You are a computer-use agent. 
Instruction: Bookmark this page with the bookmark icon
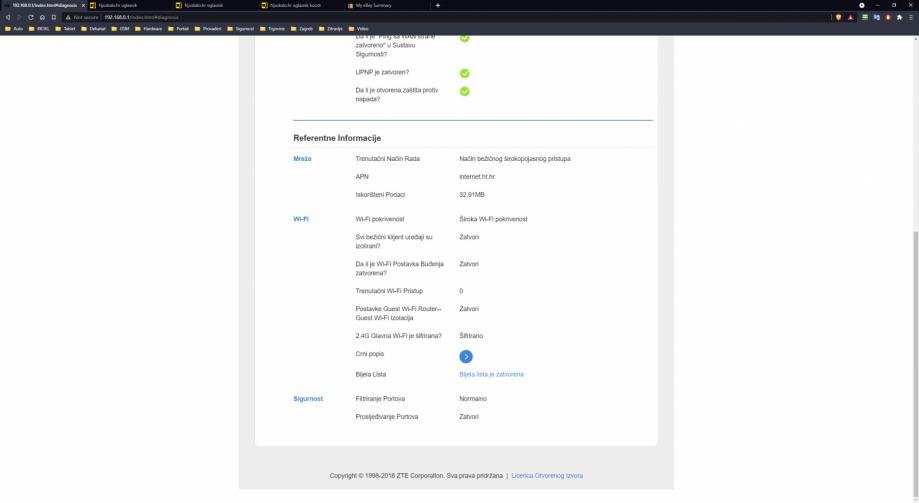tap(54, 17)
